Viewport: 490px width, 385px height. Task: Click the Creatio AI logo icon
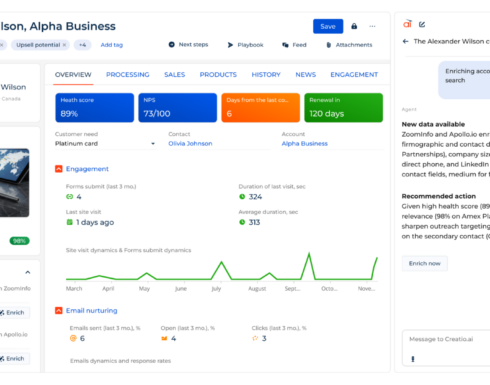click(x=407, y=24)
